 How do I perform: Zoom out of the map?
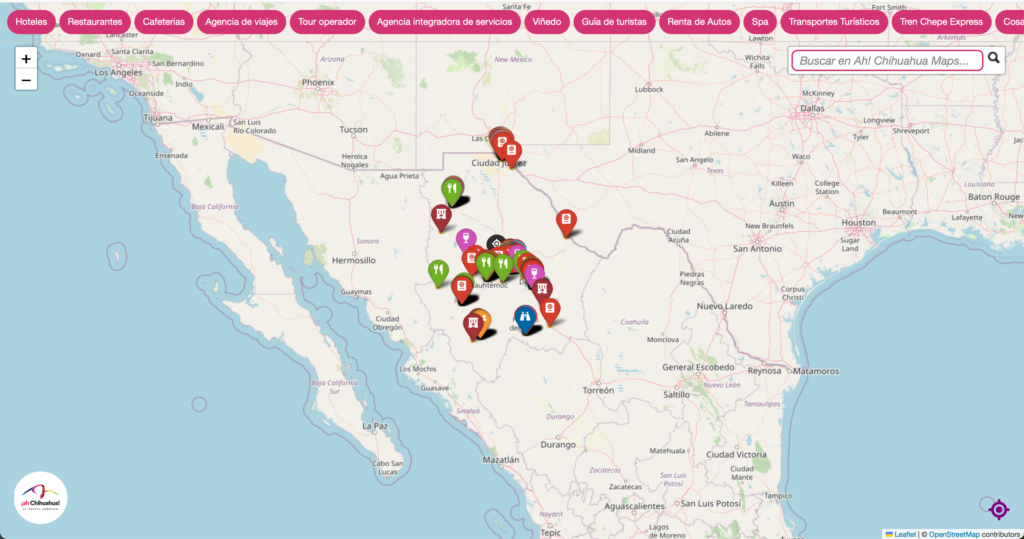click(x=26, y=80)
